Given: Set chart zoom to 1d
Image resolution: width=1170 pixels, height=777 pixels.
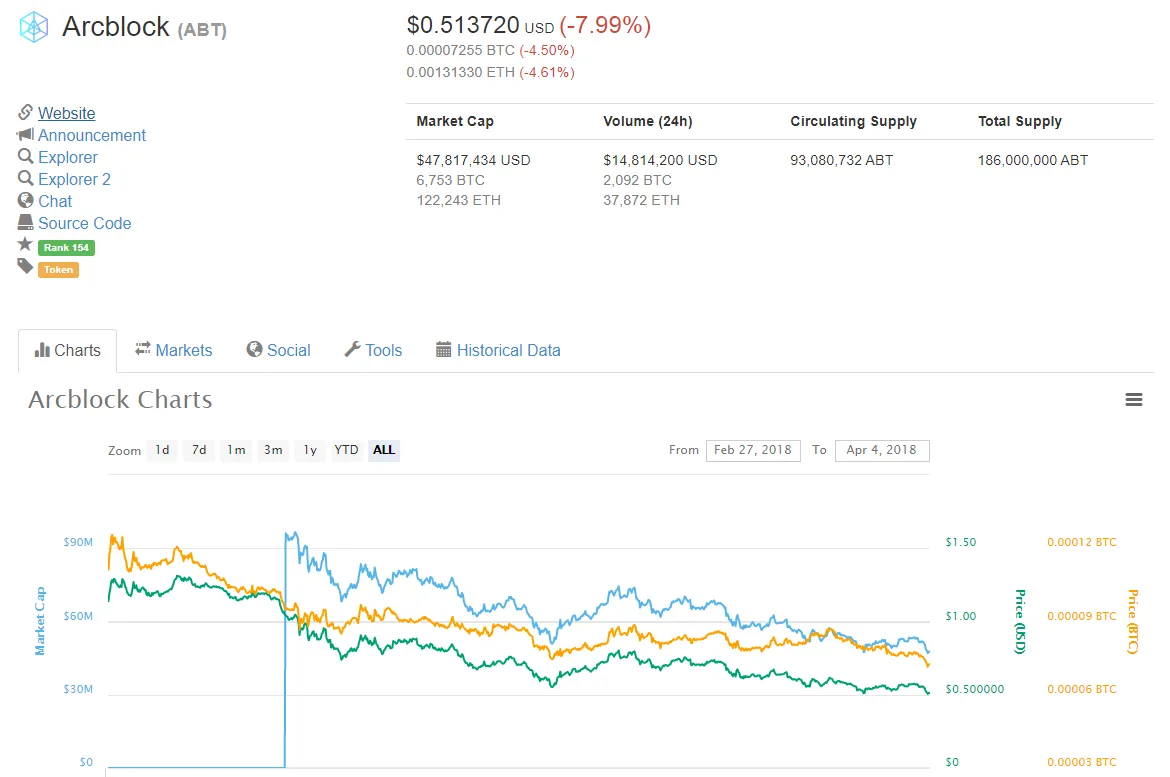Looking at the screenshot, I should tap(162, 450).
